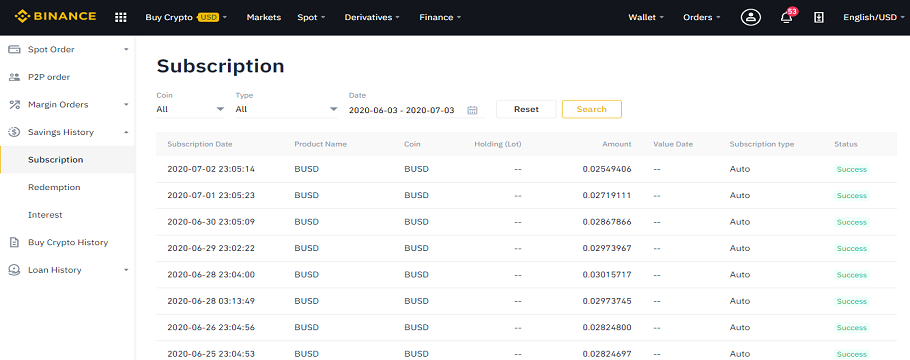Click the app download icon
This screenshot has width=910, height=360.
[818, 17]
